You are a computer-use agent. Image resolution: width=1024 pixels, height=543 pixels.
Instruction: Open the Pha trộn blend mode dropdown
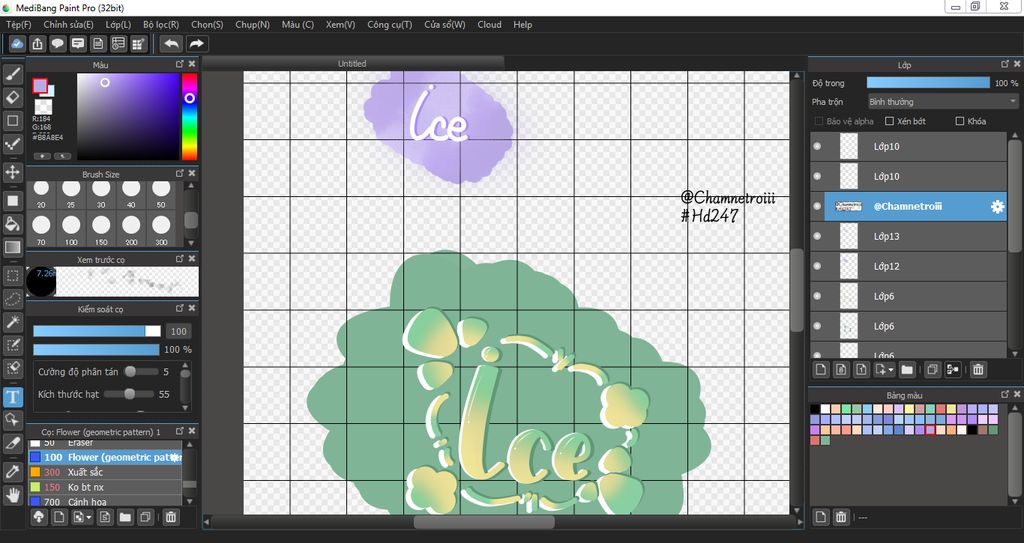click(942, 101)
